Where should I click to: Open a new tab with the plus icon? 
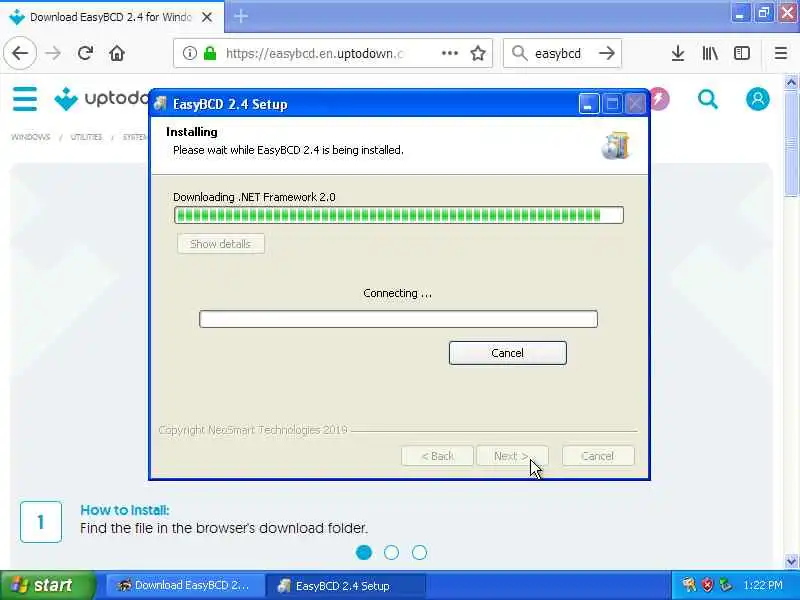pos(241,16)
